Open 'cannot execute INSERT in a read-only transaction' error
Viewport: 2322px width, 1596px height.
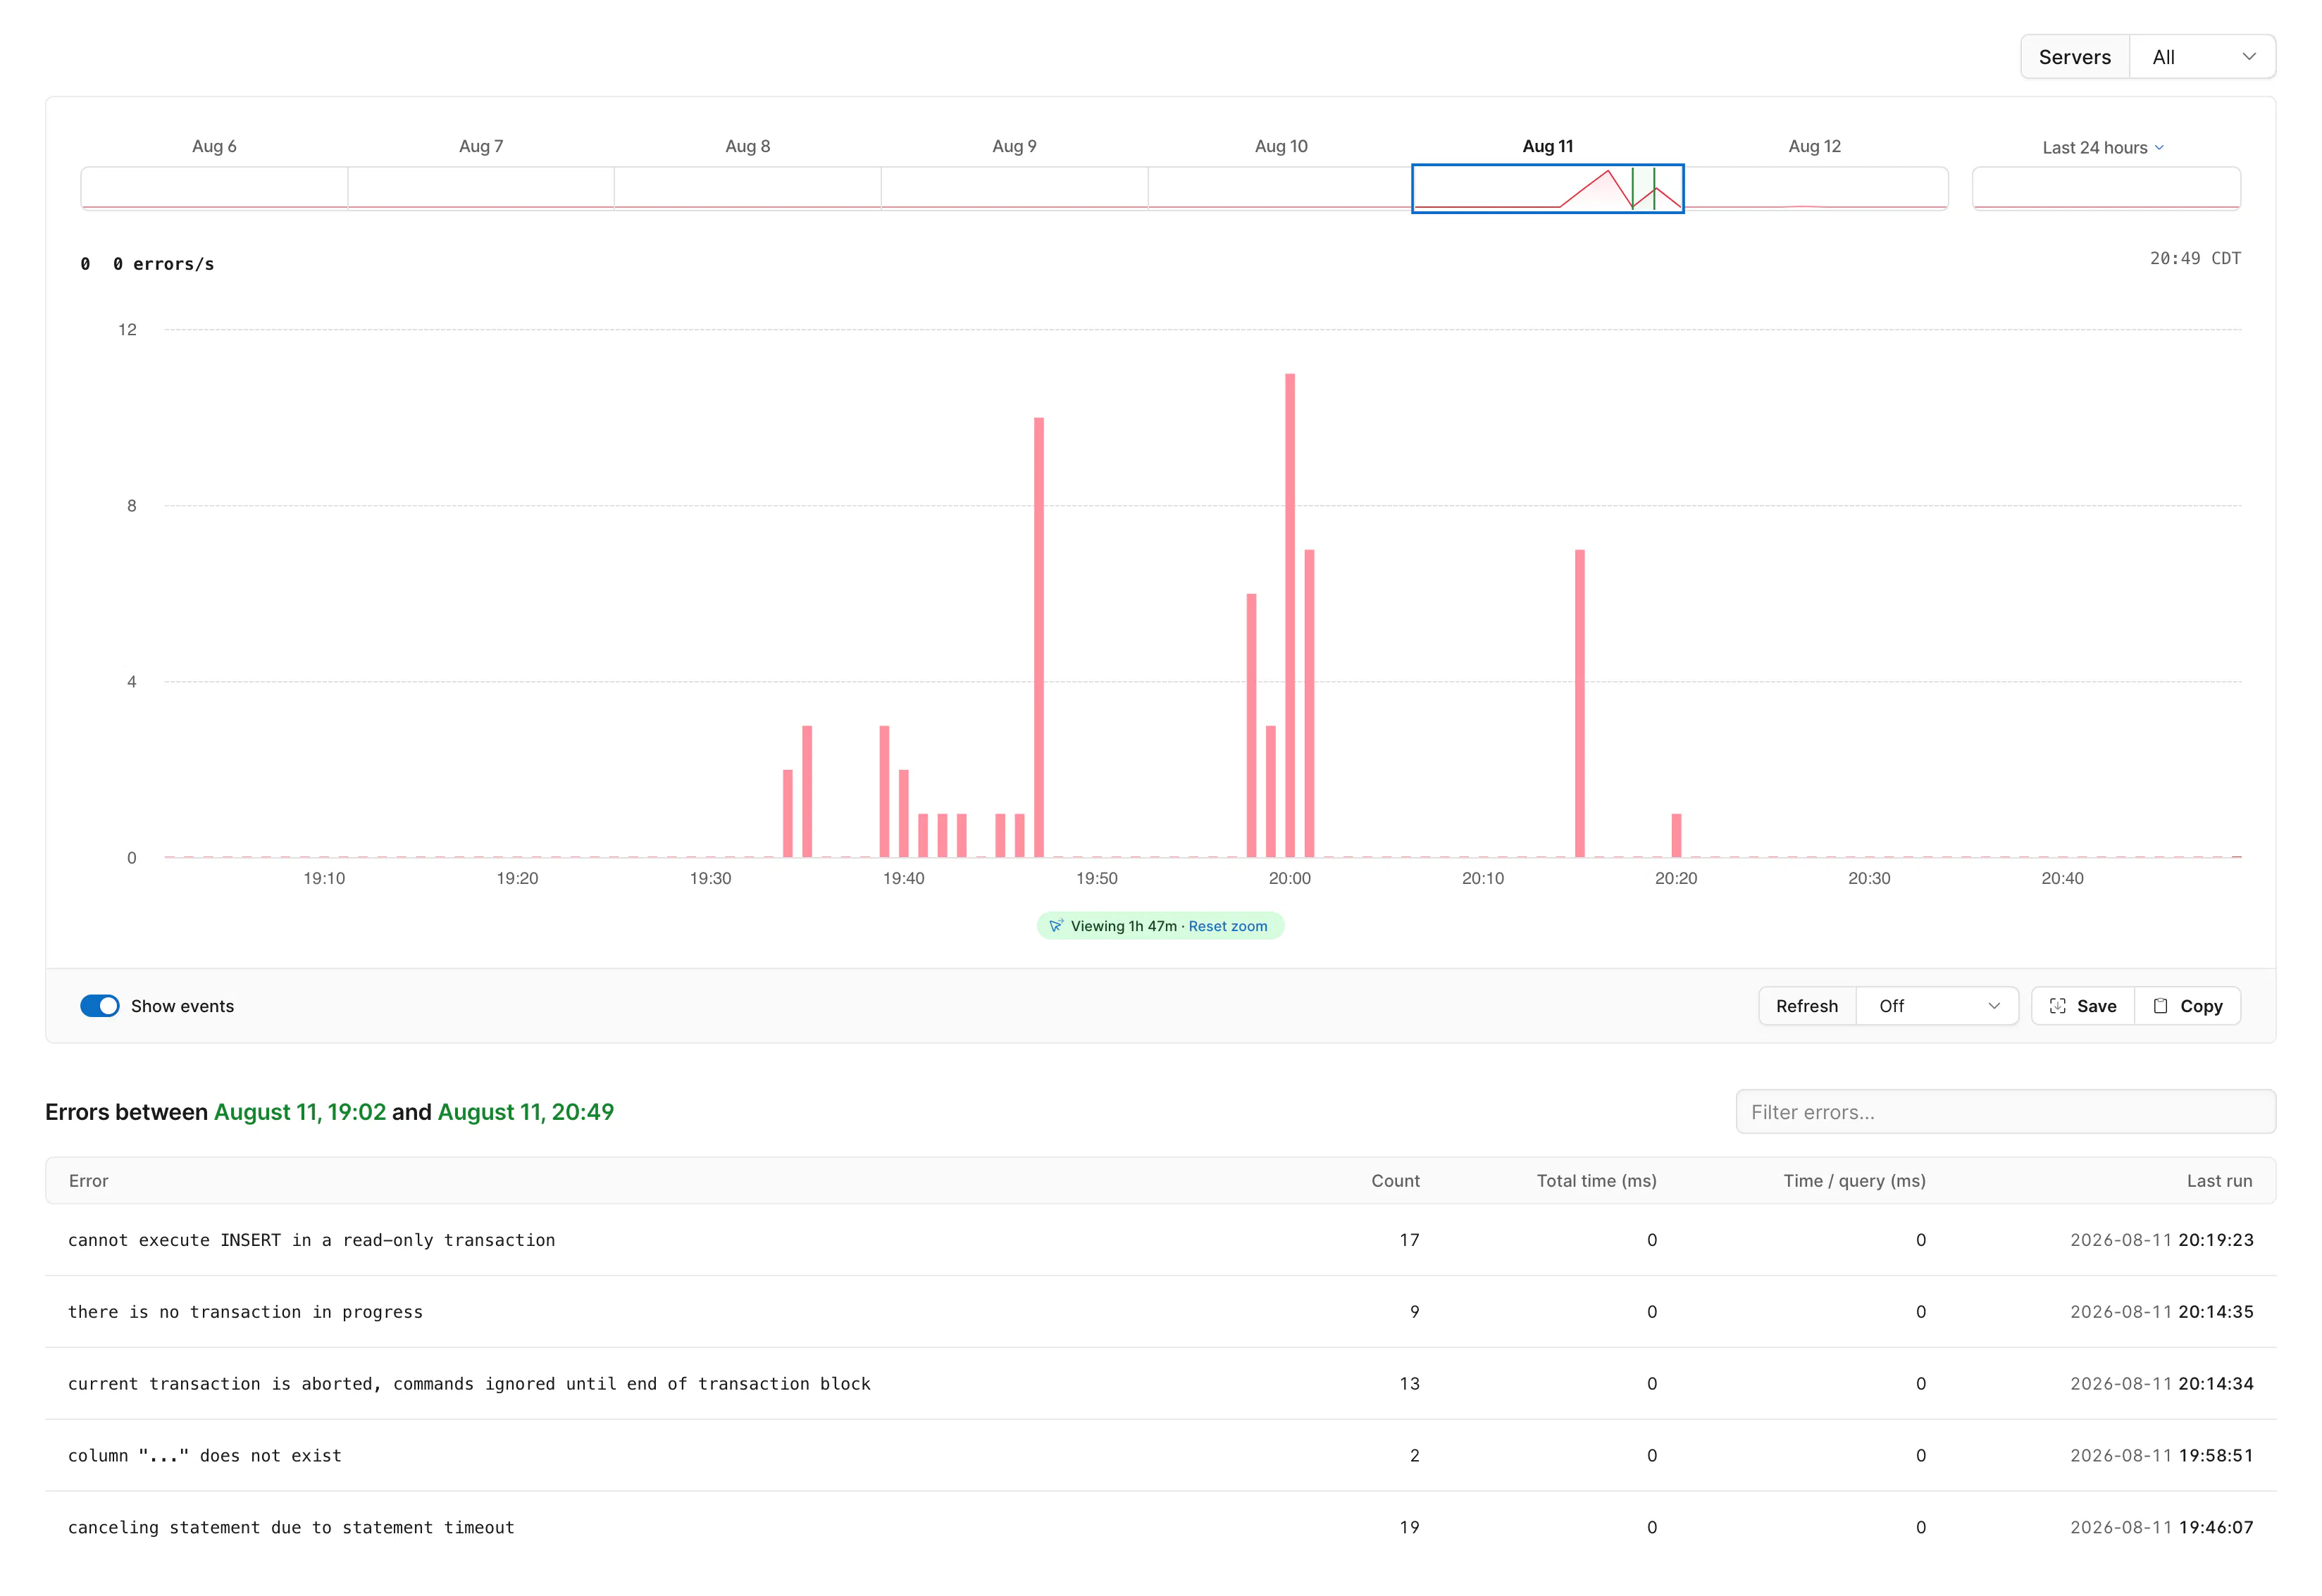(1160, 1240)
